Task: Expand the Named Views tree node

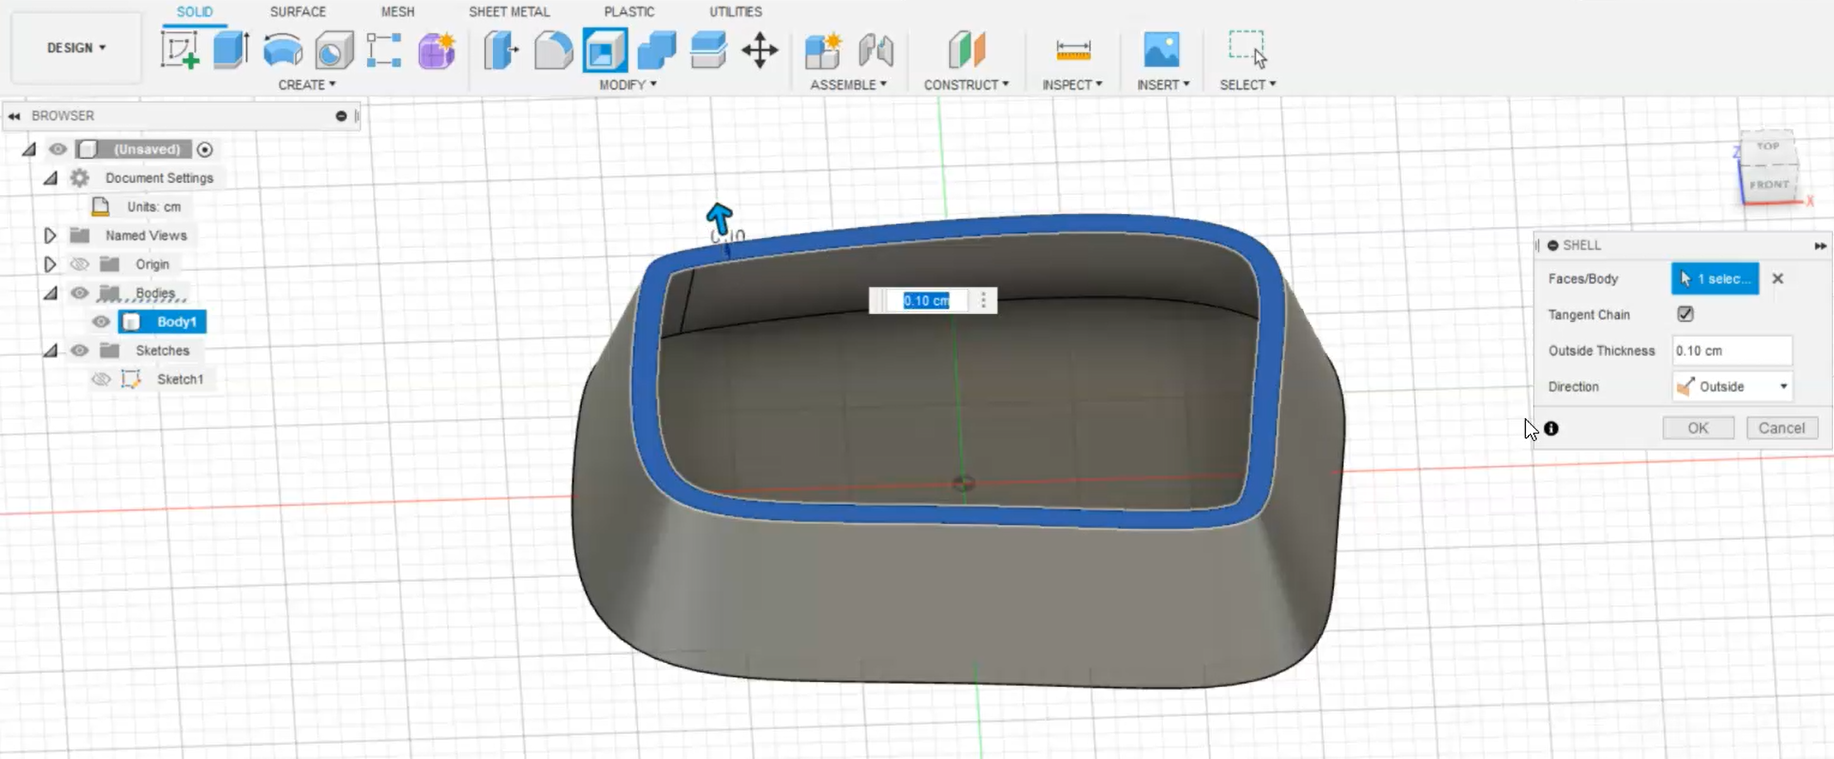Action: [49, 236]
